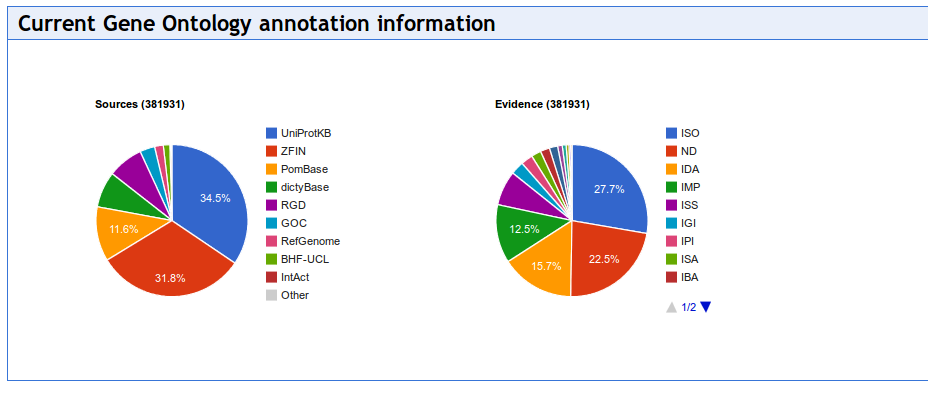The width and height of the screenshot is (928, 399).
Task: Click the 34.5% blue Sources pie slice
Action: (x=213, y=195)
